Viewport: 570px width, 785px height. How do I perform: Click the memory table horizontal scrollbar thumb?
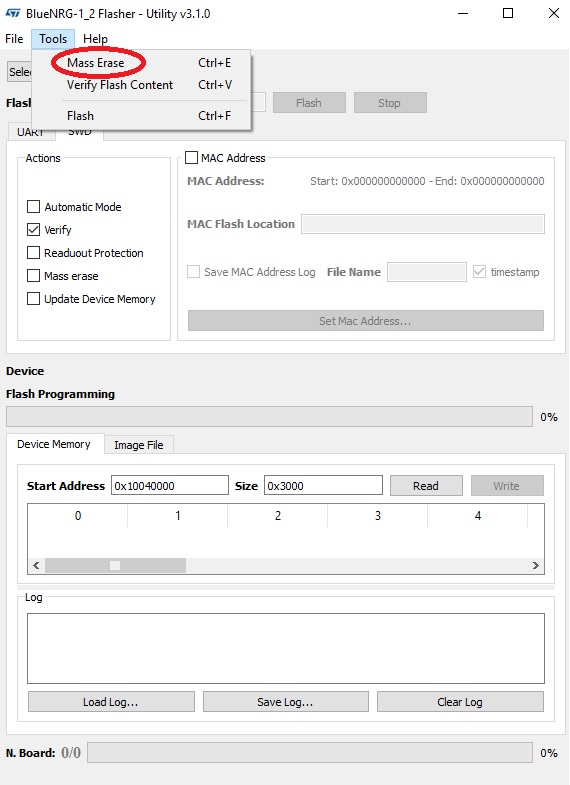(115, 565)
